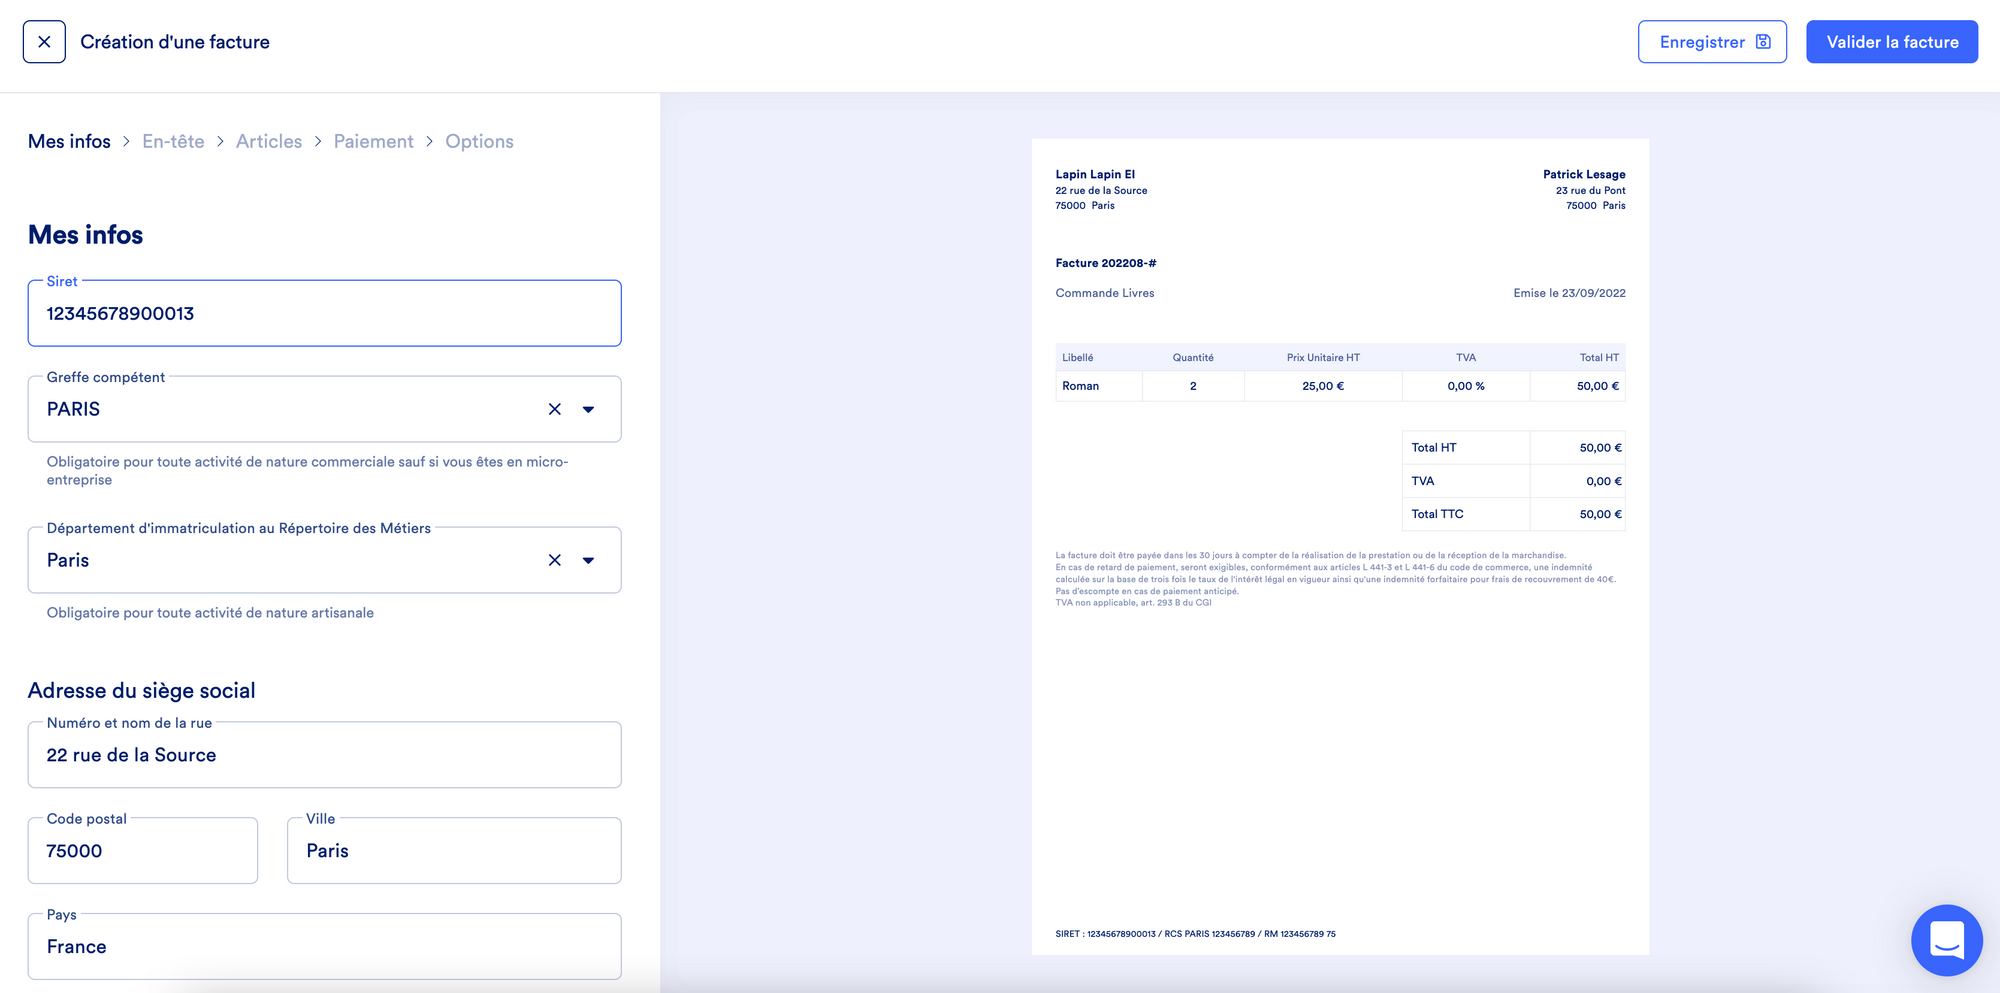2000x993 pixels.
Task: Select the Code postal field
Action: [142, 850]
